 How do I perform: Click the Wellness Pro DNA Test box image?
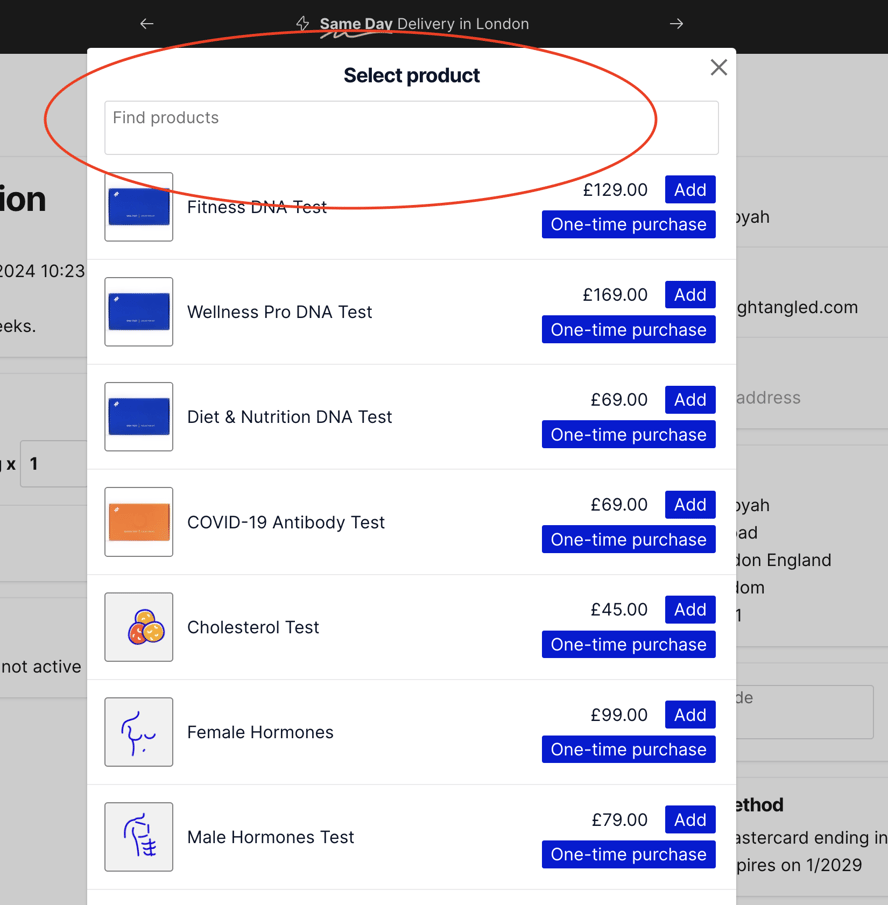click(x=138, y=312)
